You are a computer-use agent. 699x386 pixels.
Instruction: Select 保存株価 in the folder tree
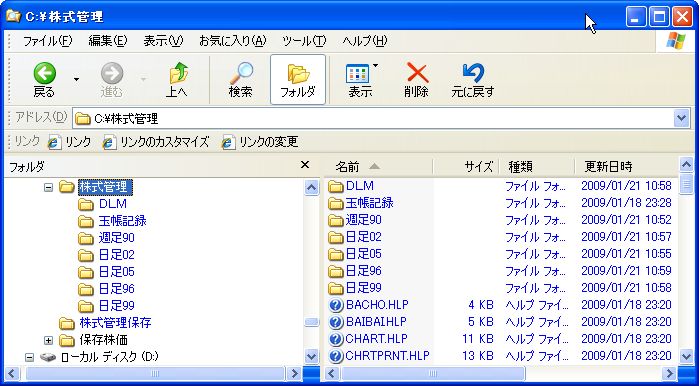tap(103, 340)
